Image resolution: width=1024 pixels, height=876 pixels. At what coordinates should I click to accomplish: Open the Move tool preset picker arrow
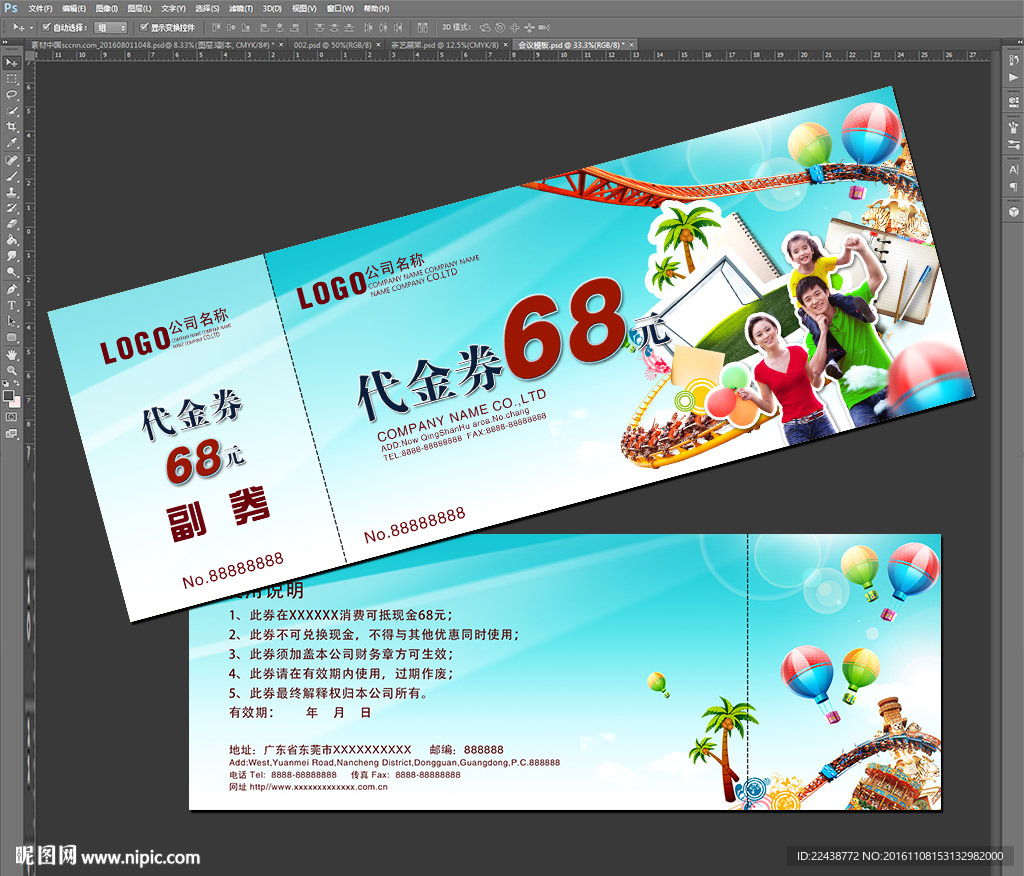coord(31,27)
